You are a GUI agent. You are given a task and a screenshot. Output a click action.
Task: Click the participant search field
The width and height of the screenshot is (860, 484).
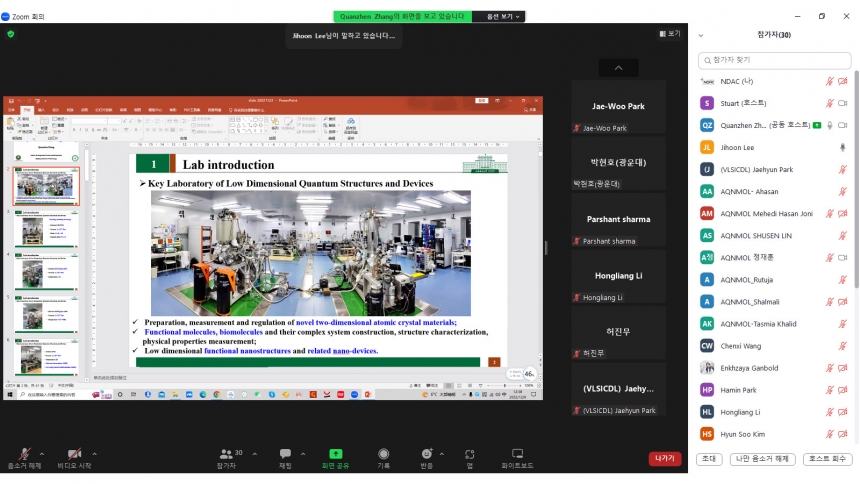coord(775,60)
